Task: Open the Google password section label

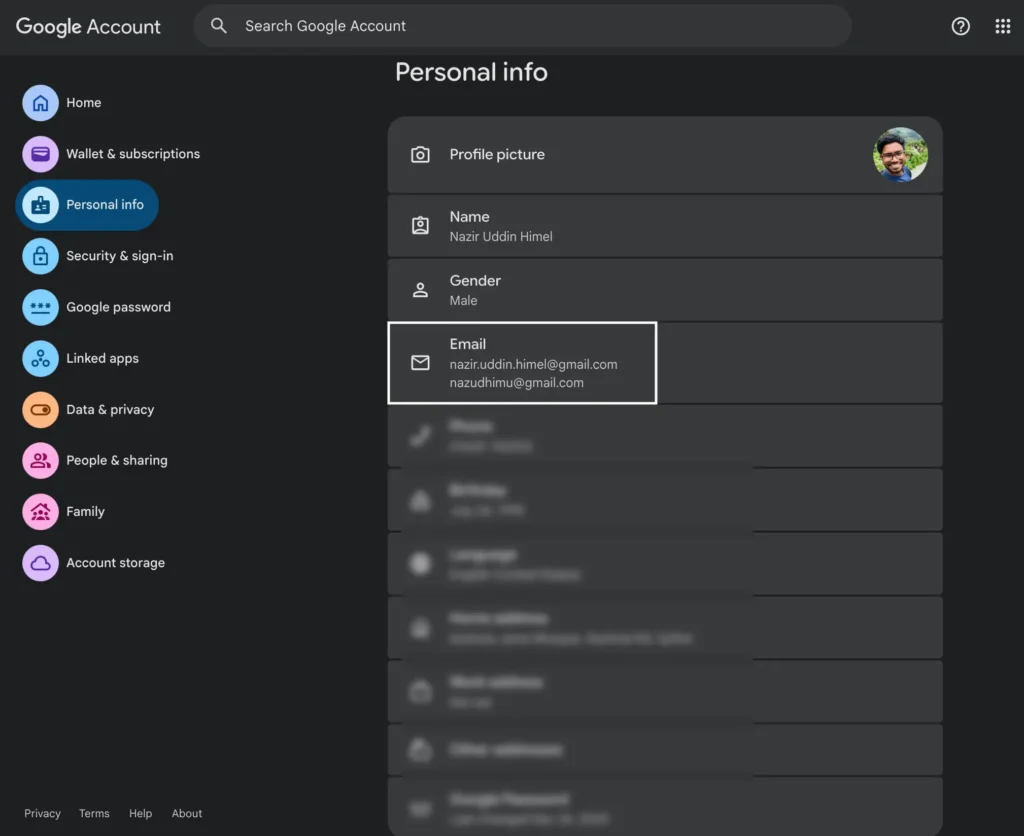Action: click(118, 307)
